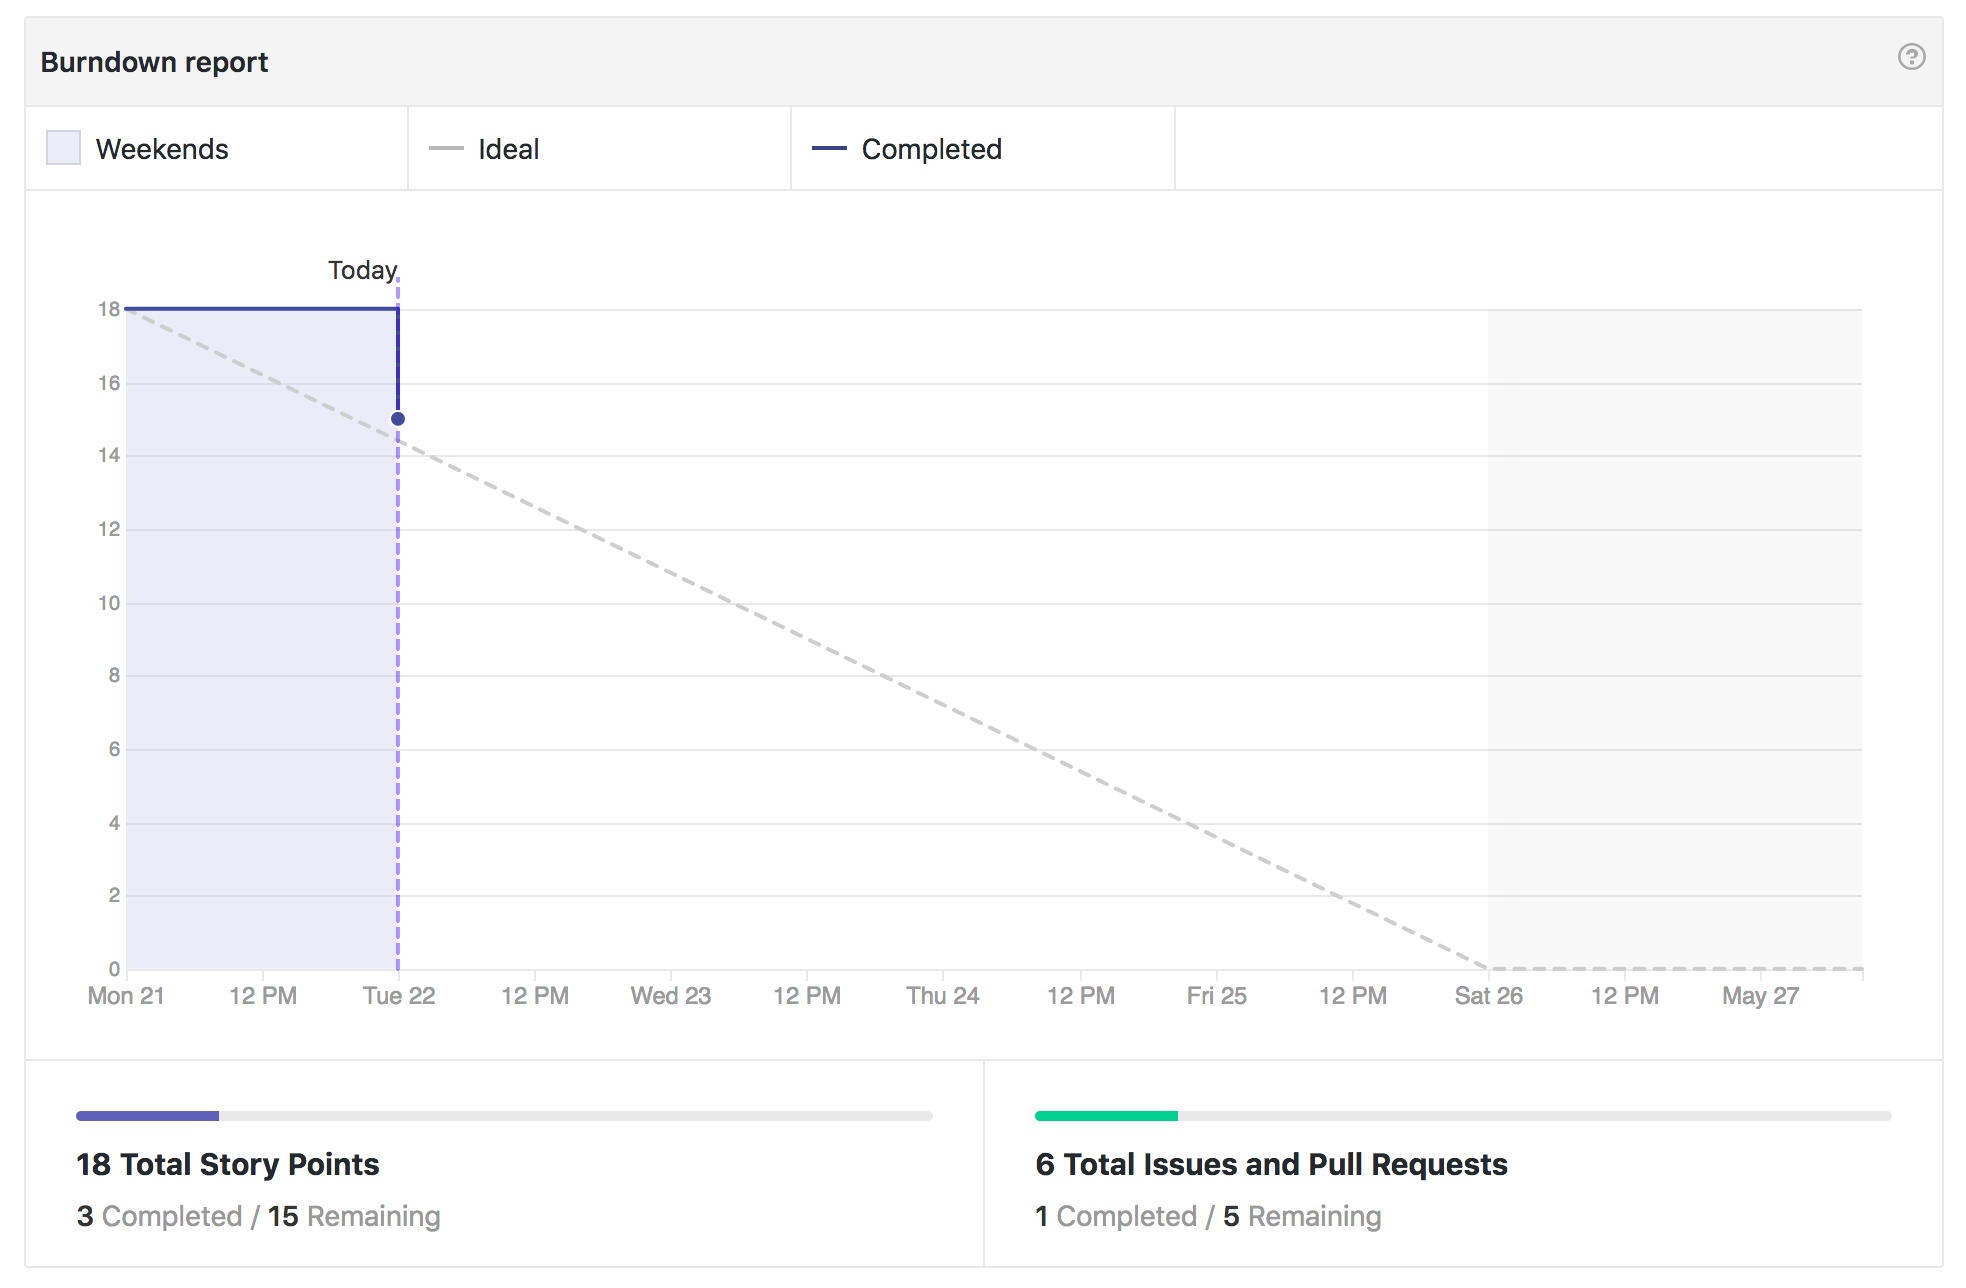Click the Weekends color swatch
The width and height of the screenshot is (1966, 1288).
pos(63,148)
